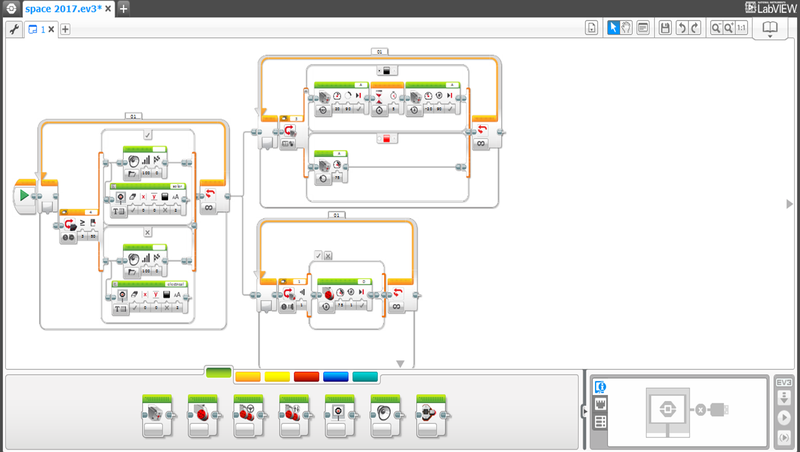This screenshot has width=800, height=452.
Task: Switch to the space 2017.ev3 project tab
Action: coord(62,8)
